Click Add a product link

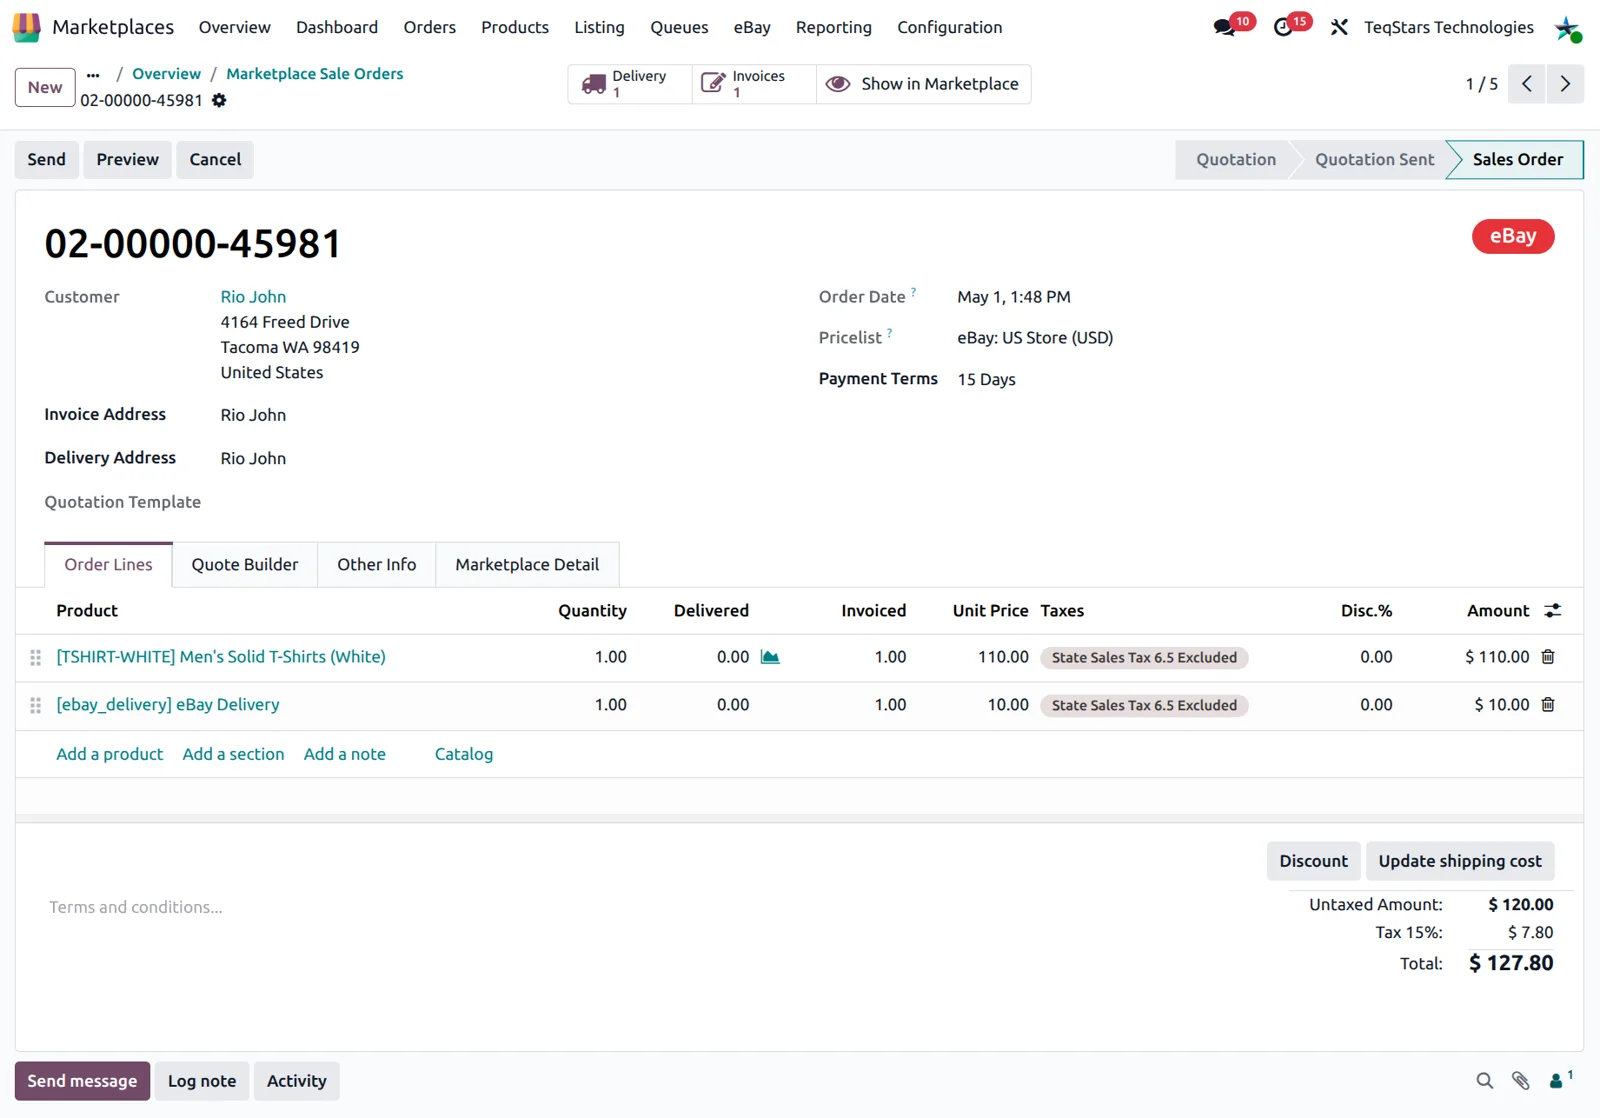coord(109,754)
